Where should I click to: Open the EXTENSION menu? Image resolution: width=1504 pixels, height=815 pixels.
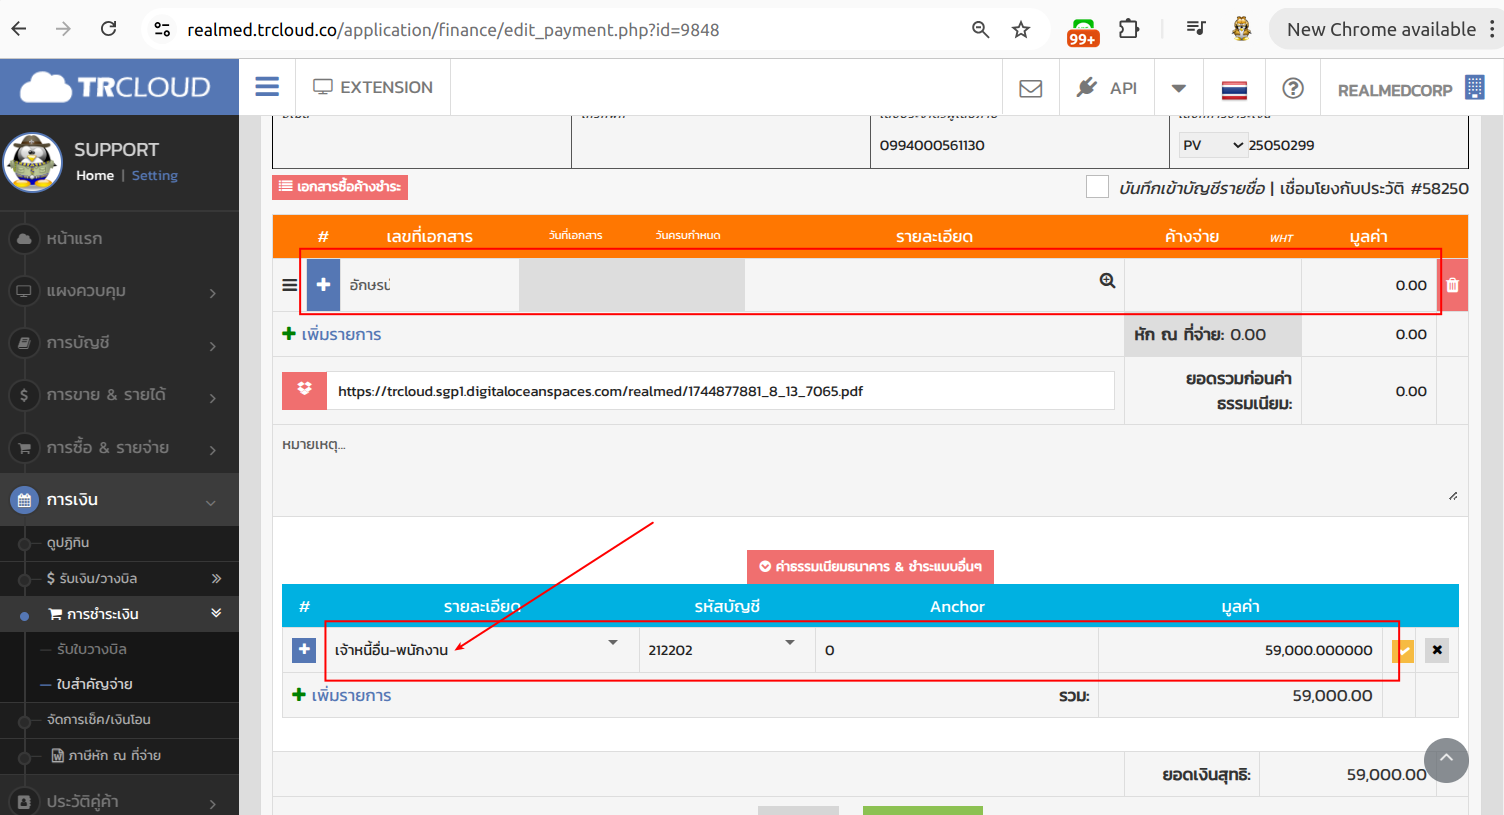click(x=373, y=87)
